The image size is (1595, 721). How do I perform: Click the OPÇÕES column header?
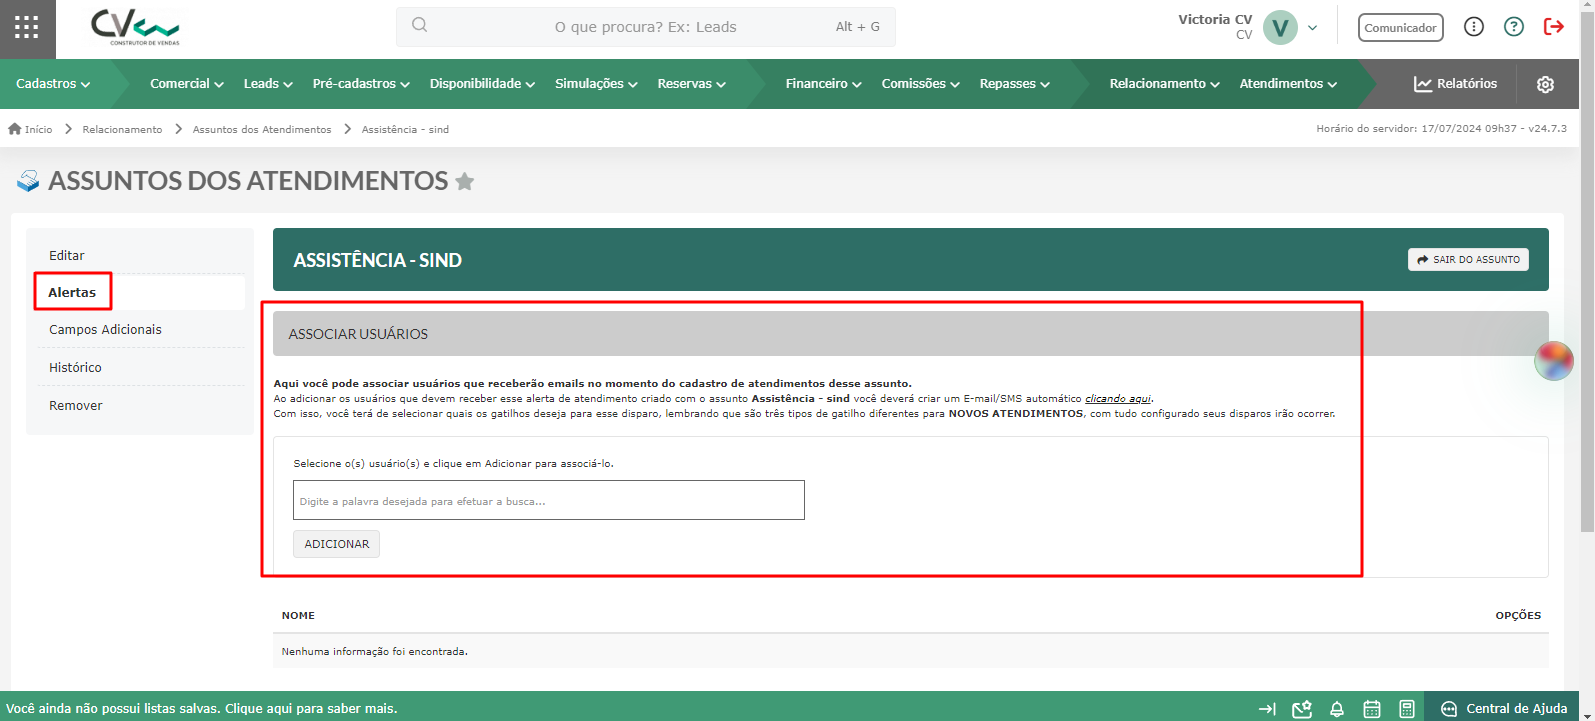pos(1518,615)
